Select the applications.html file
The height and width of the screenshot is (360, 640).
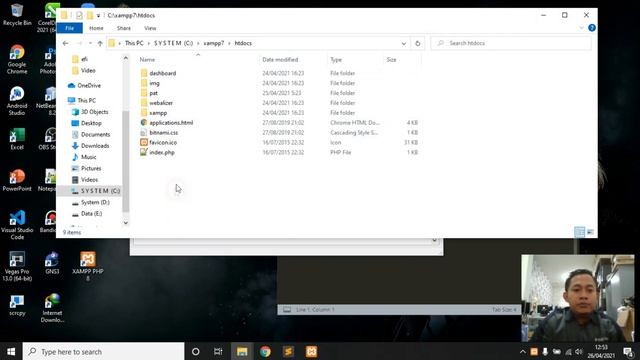(171, 122)
